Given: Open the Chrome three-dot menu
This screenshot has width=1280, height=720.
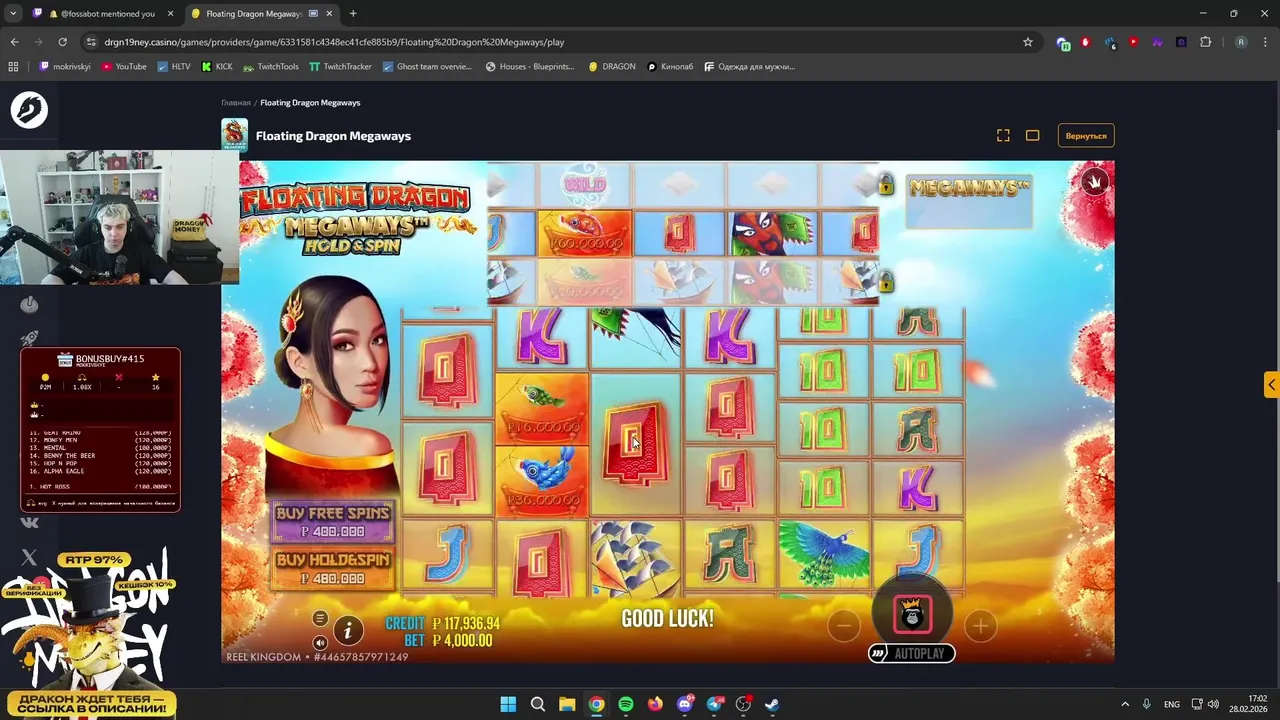Looking at the screenshot, I should (1265, 42).
